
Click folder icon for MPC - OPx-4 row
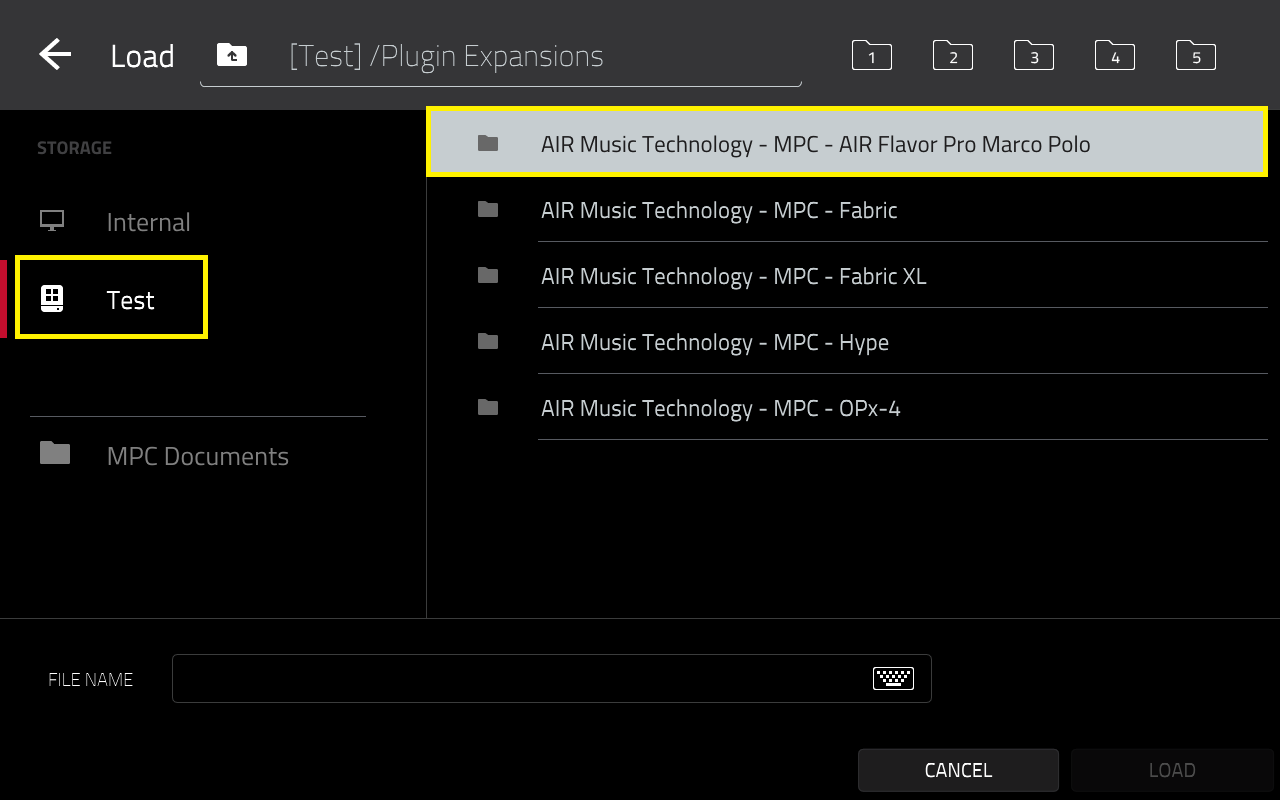[x=488, y=407]
